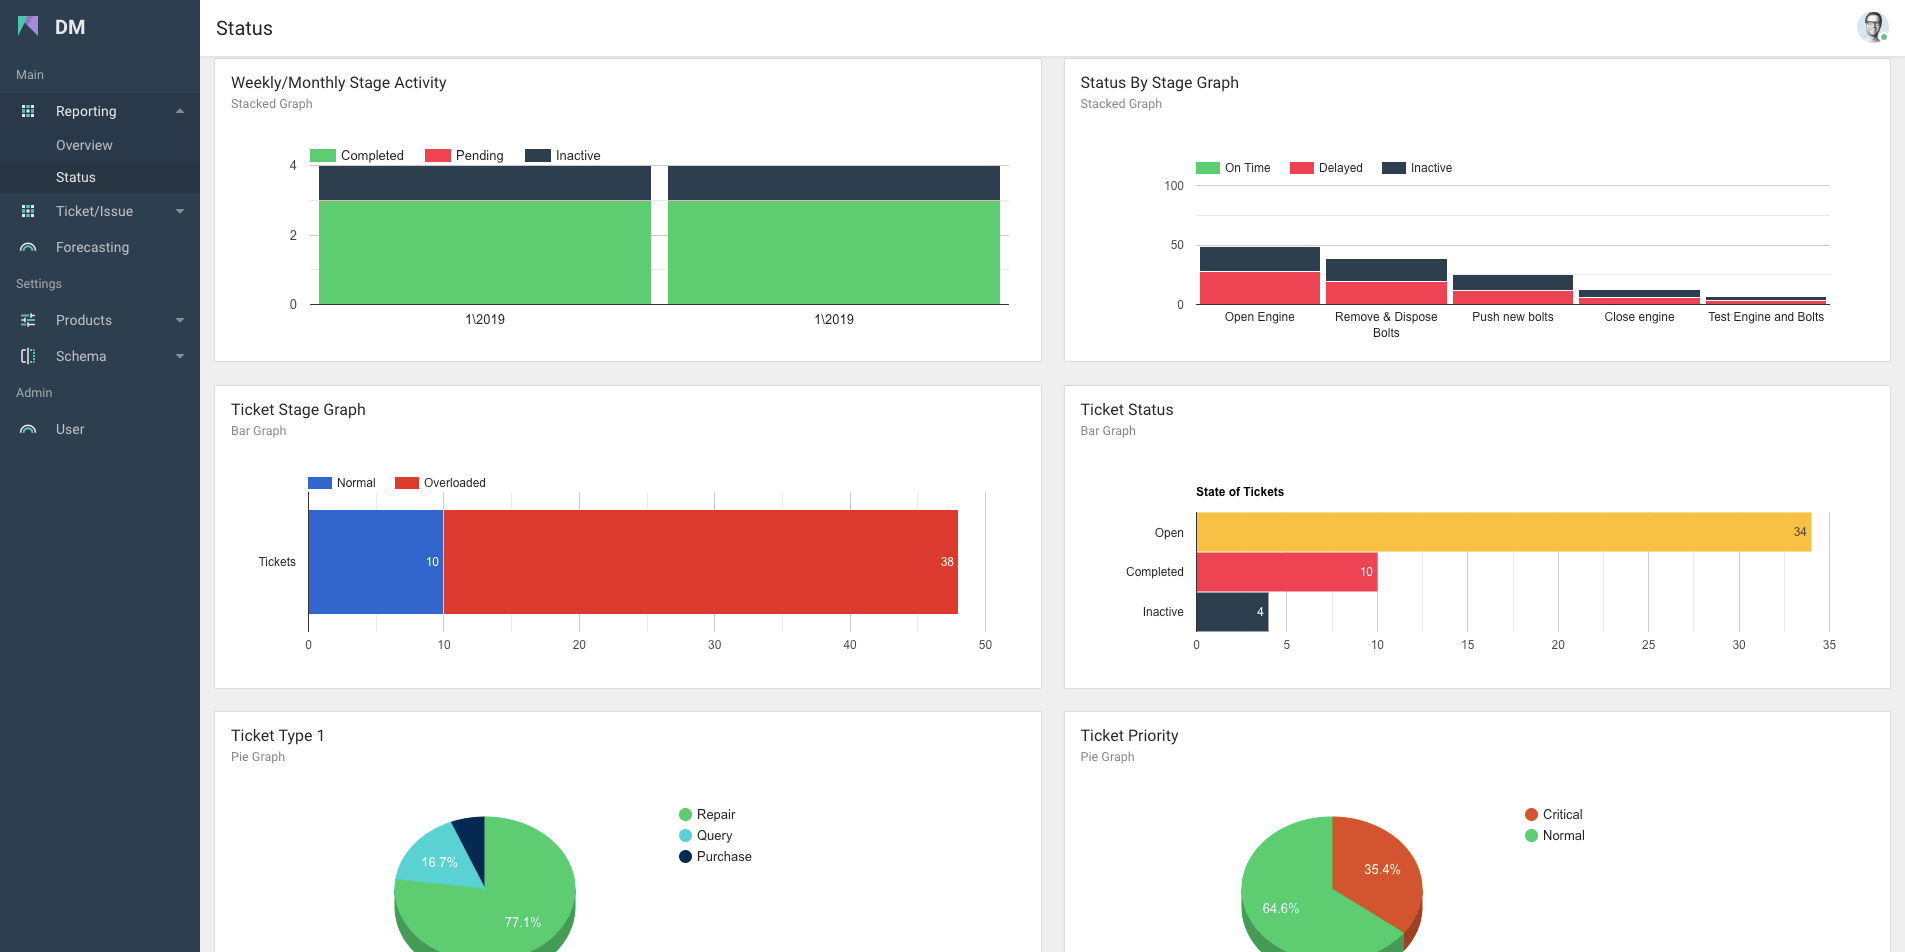Select the Reporting grid icon in sidebar
1905x952 pixels.
pyautogui.click(x=28, y=111)
